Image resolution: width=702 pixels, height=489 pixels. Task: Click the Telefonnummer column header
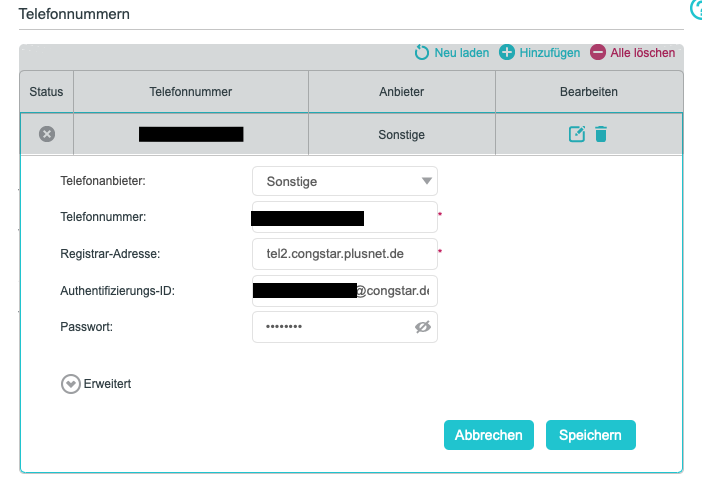pos(190,92)
